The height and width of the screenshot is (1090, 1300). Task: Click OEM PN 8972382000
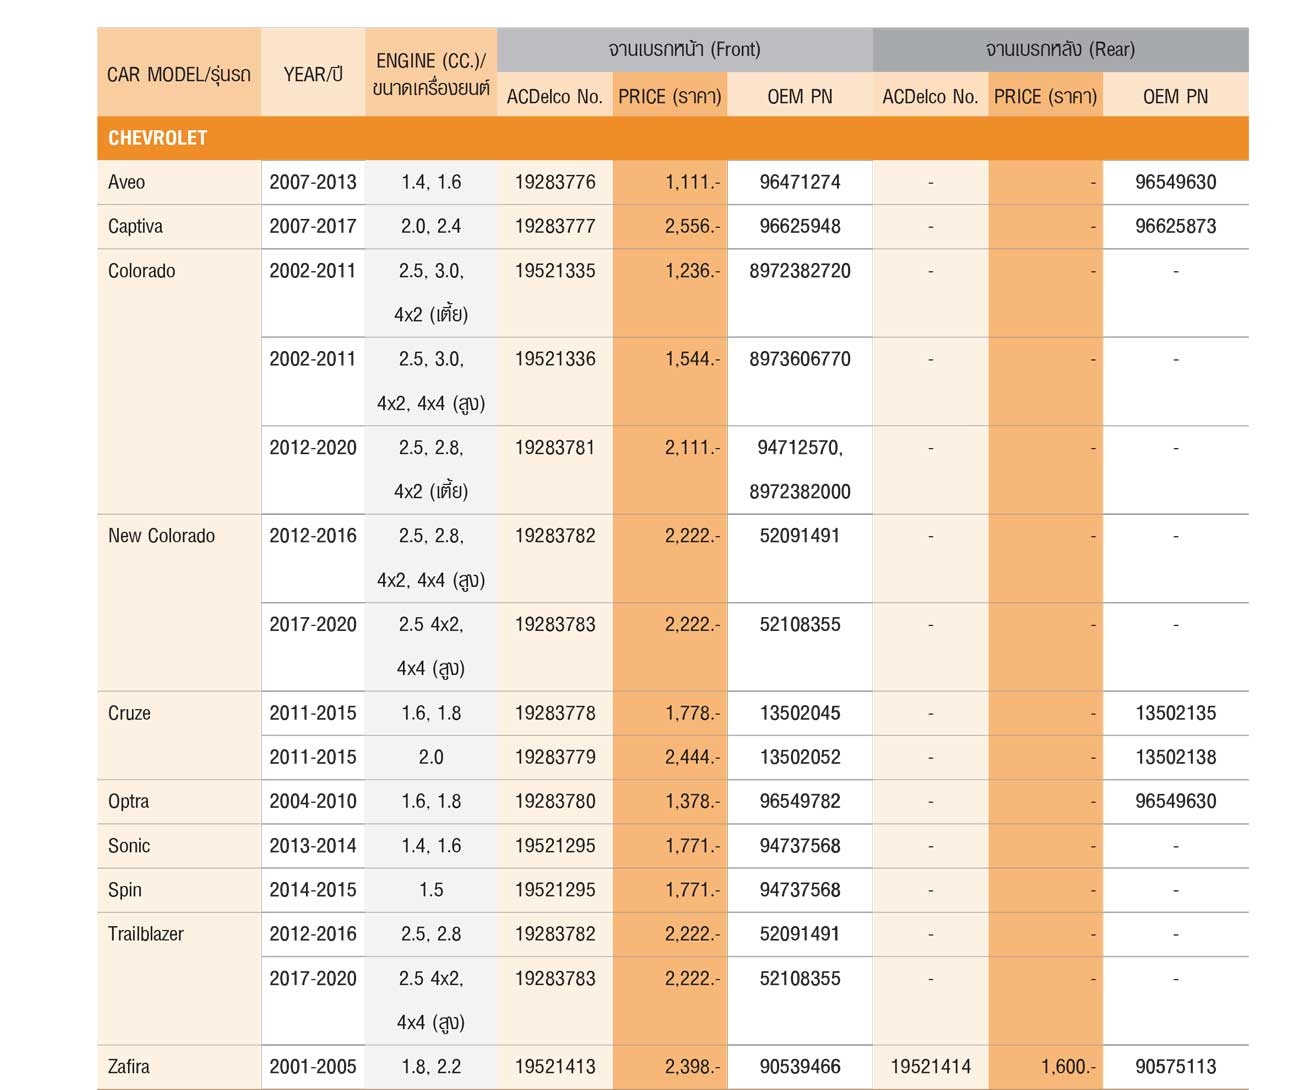[x=800, y=492]
